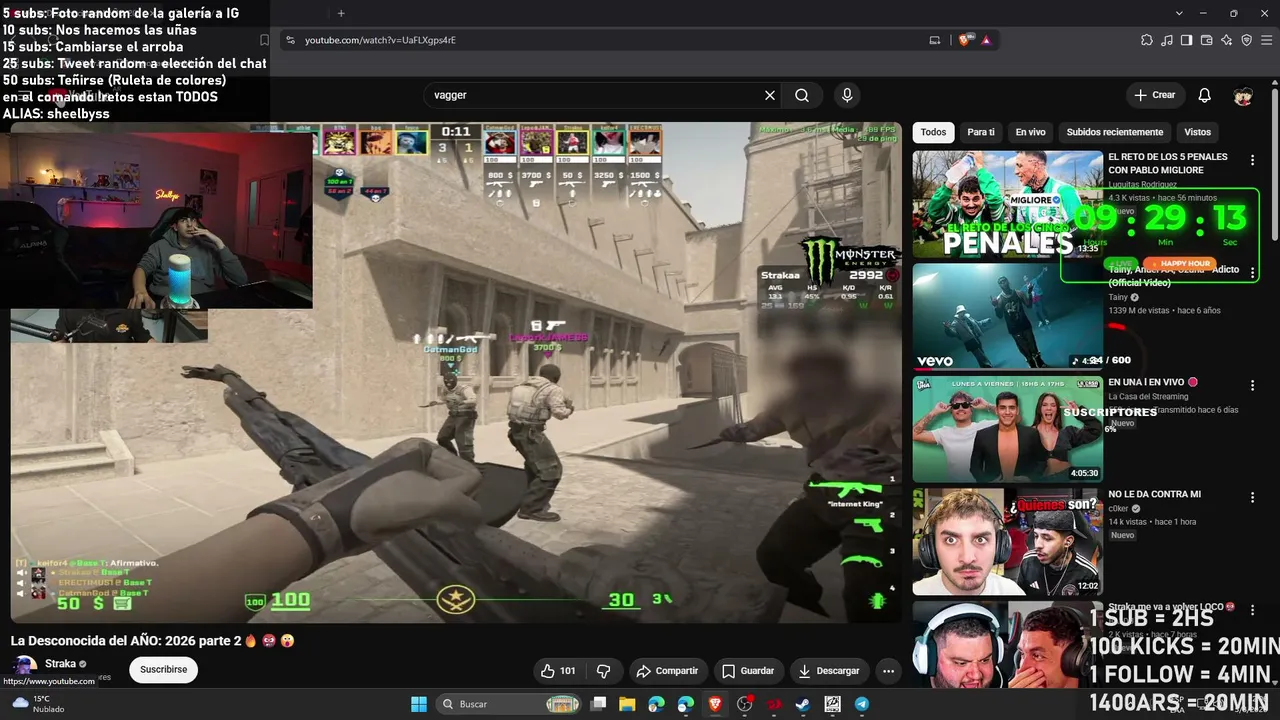
Task: Toggle the browser sidebar panel
Action: pyautogui.click(x=1187, y=40)
